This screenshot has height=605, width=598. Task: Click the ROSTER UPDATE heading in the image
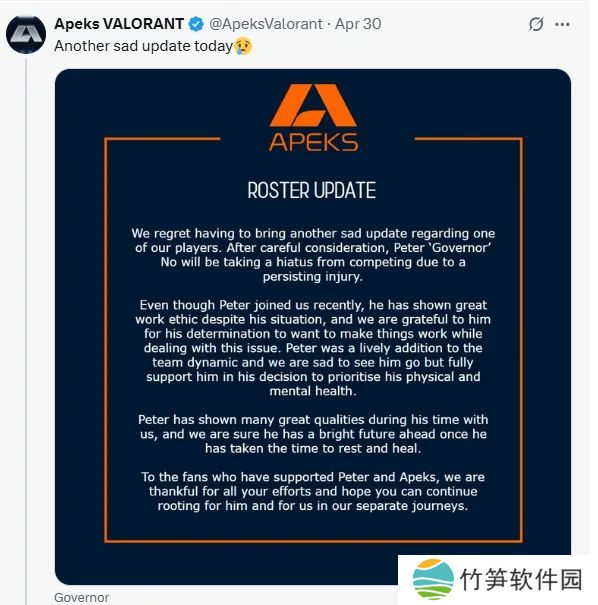(x=312, y=191)
